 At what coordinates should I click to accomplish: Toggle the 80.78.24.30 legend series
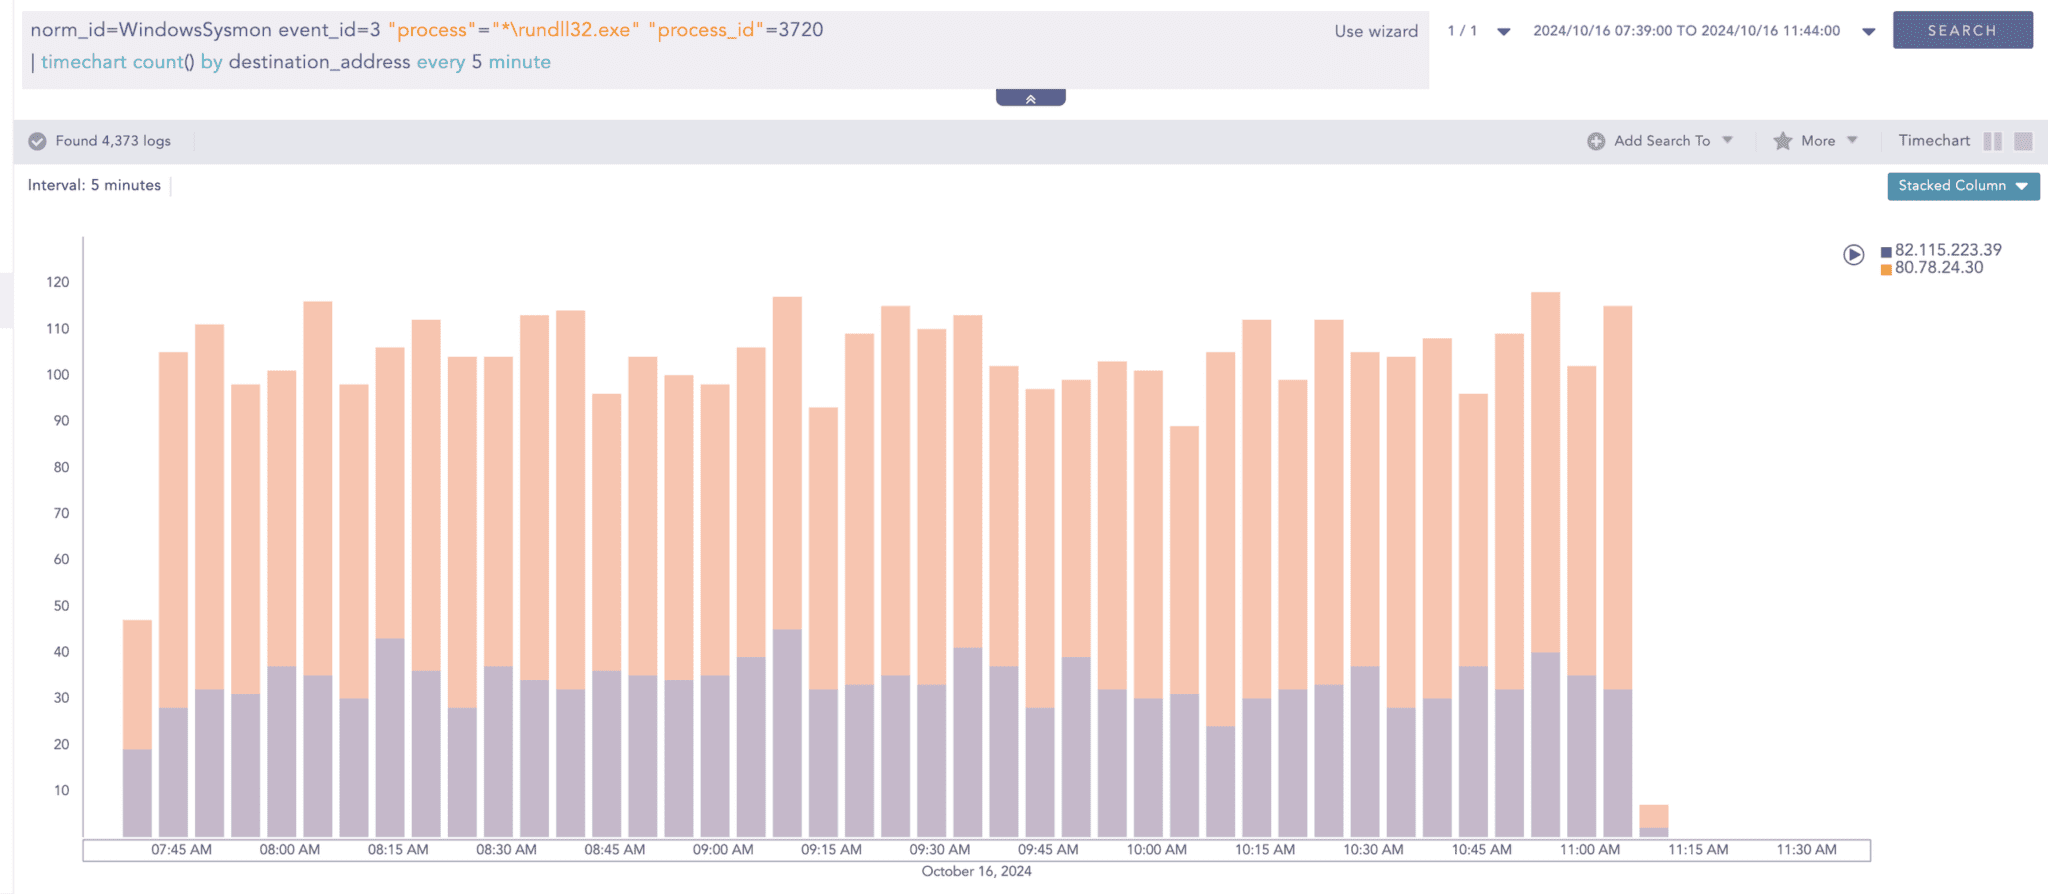tap(1938, 268)
